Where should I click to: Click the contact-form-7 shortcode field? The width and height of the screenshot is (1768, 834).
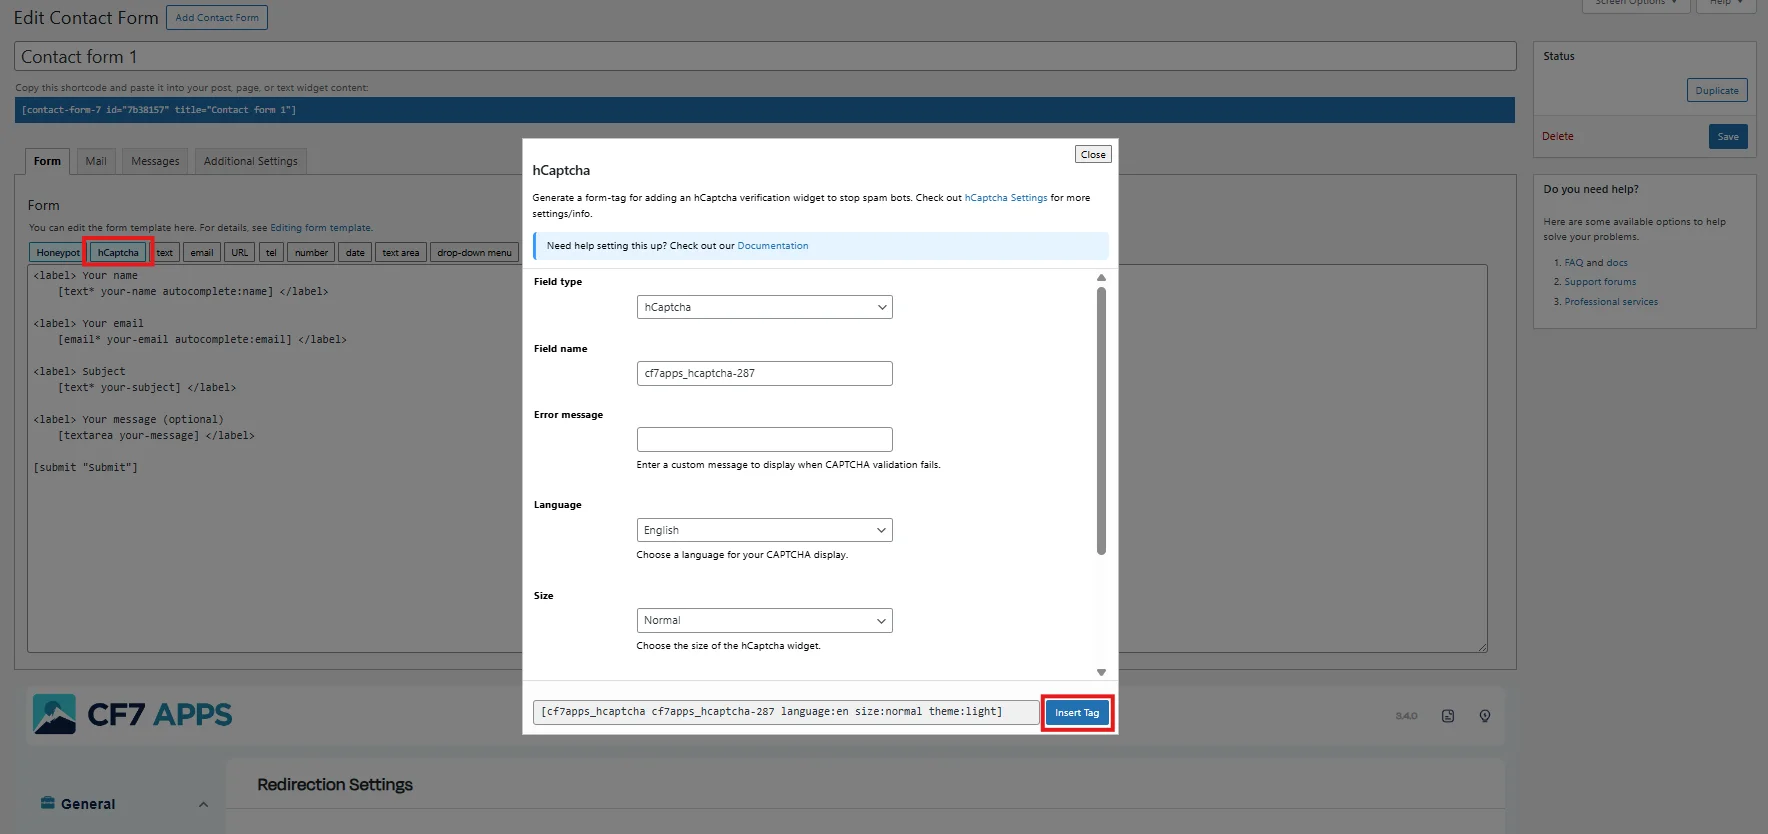click(765, 110)
